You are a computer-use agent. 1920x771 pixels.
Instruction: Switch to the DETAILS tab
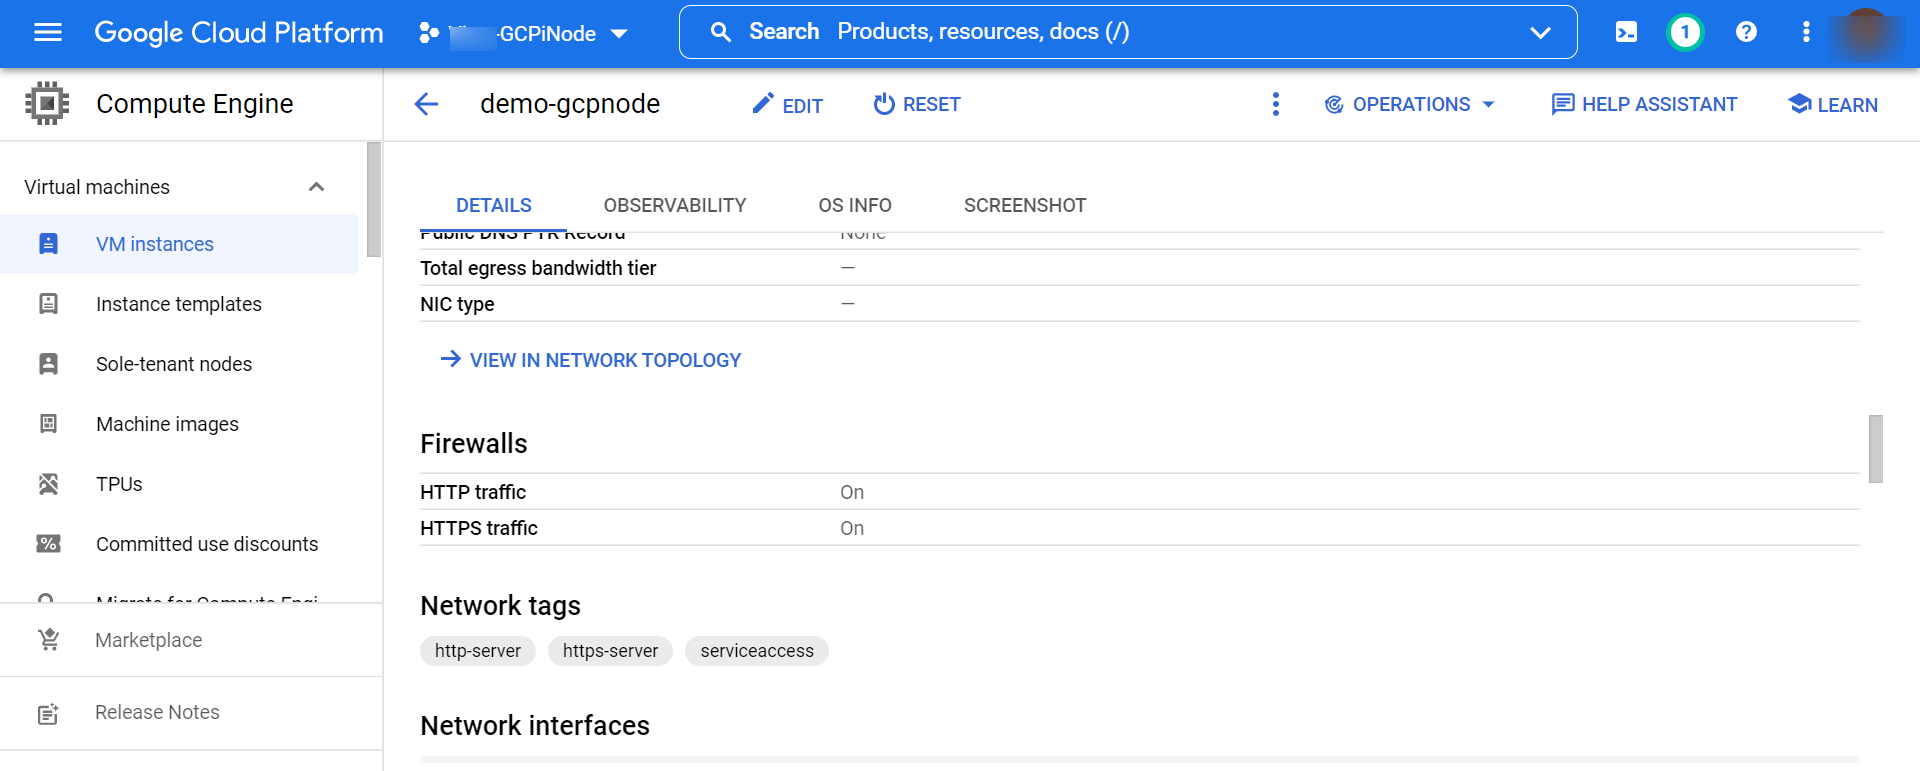494,205
